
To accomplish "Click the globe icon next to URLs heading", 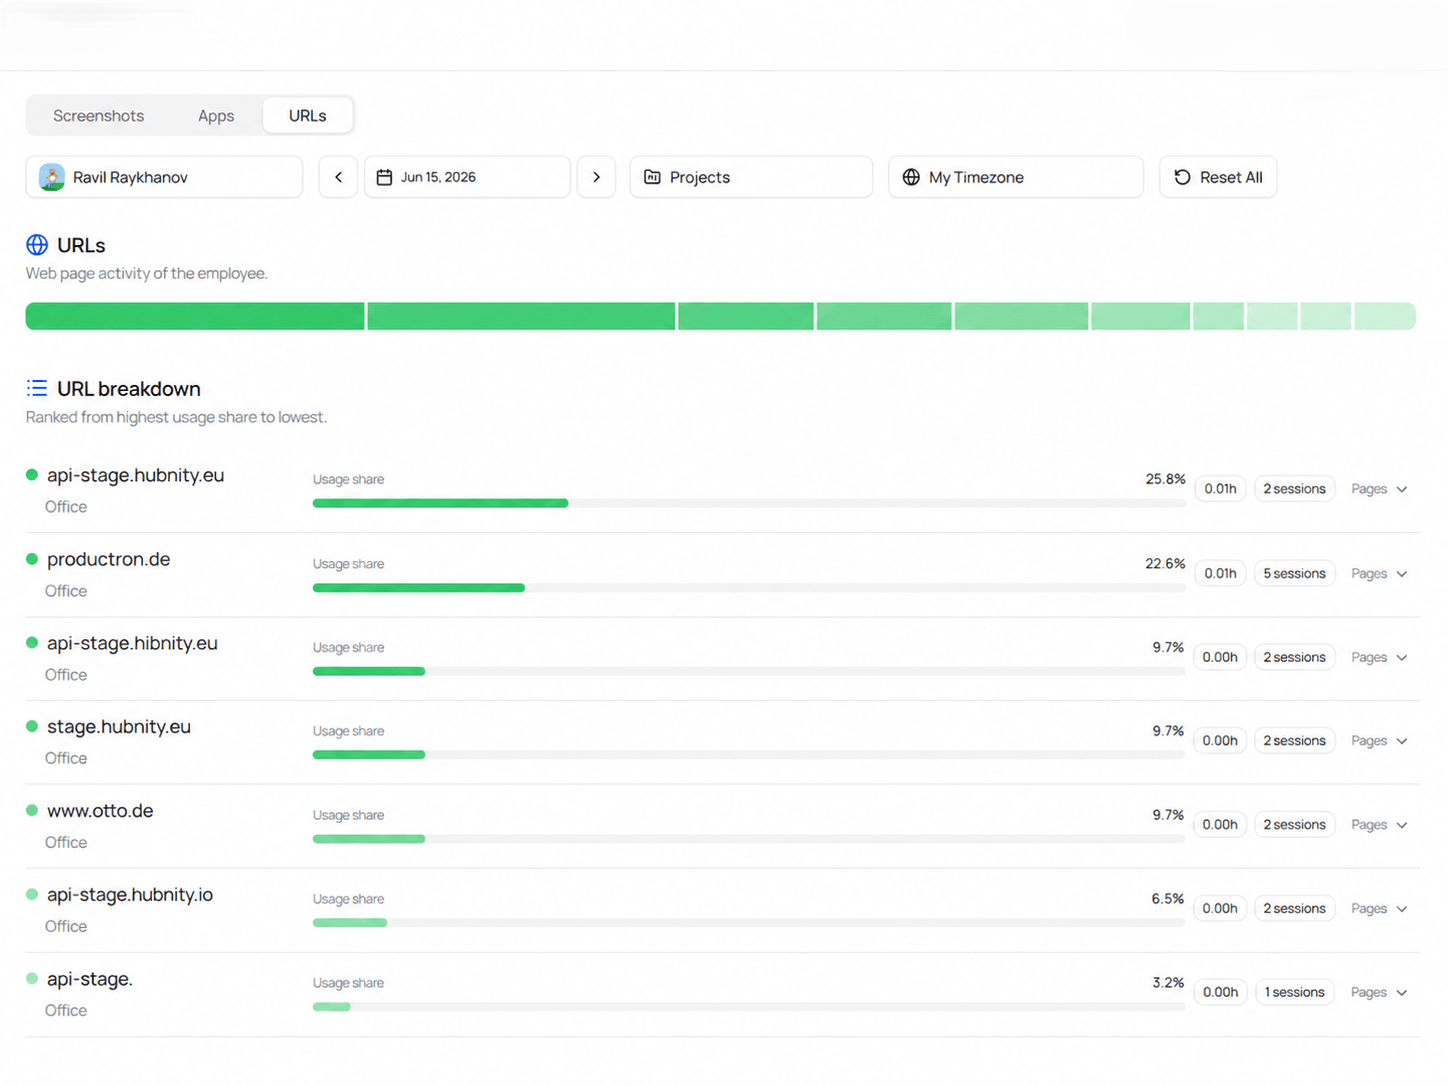I will (37, 245).
